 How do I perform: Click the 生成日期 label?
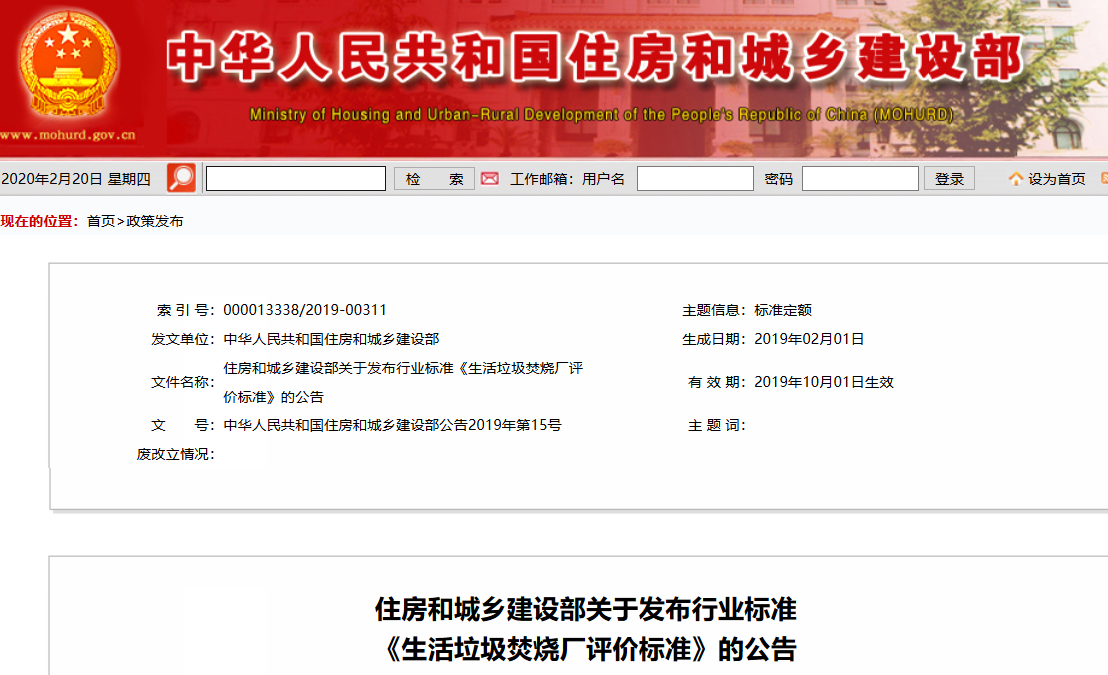point(714,339)
